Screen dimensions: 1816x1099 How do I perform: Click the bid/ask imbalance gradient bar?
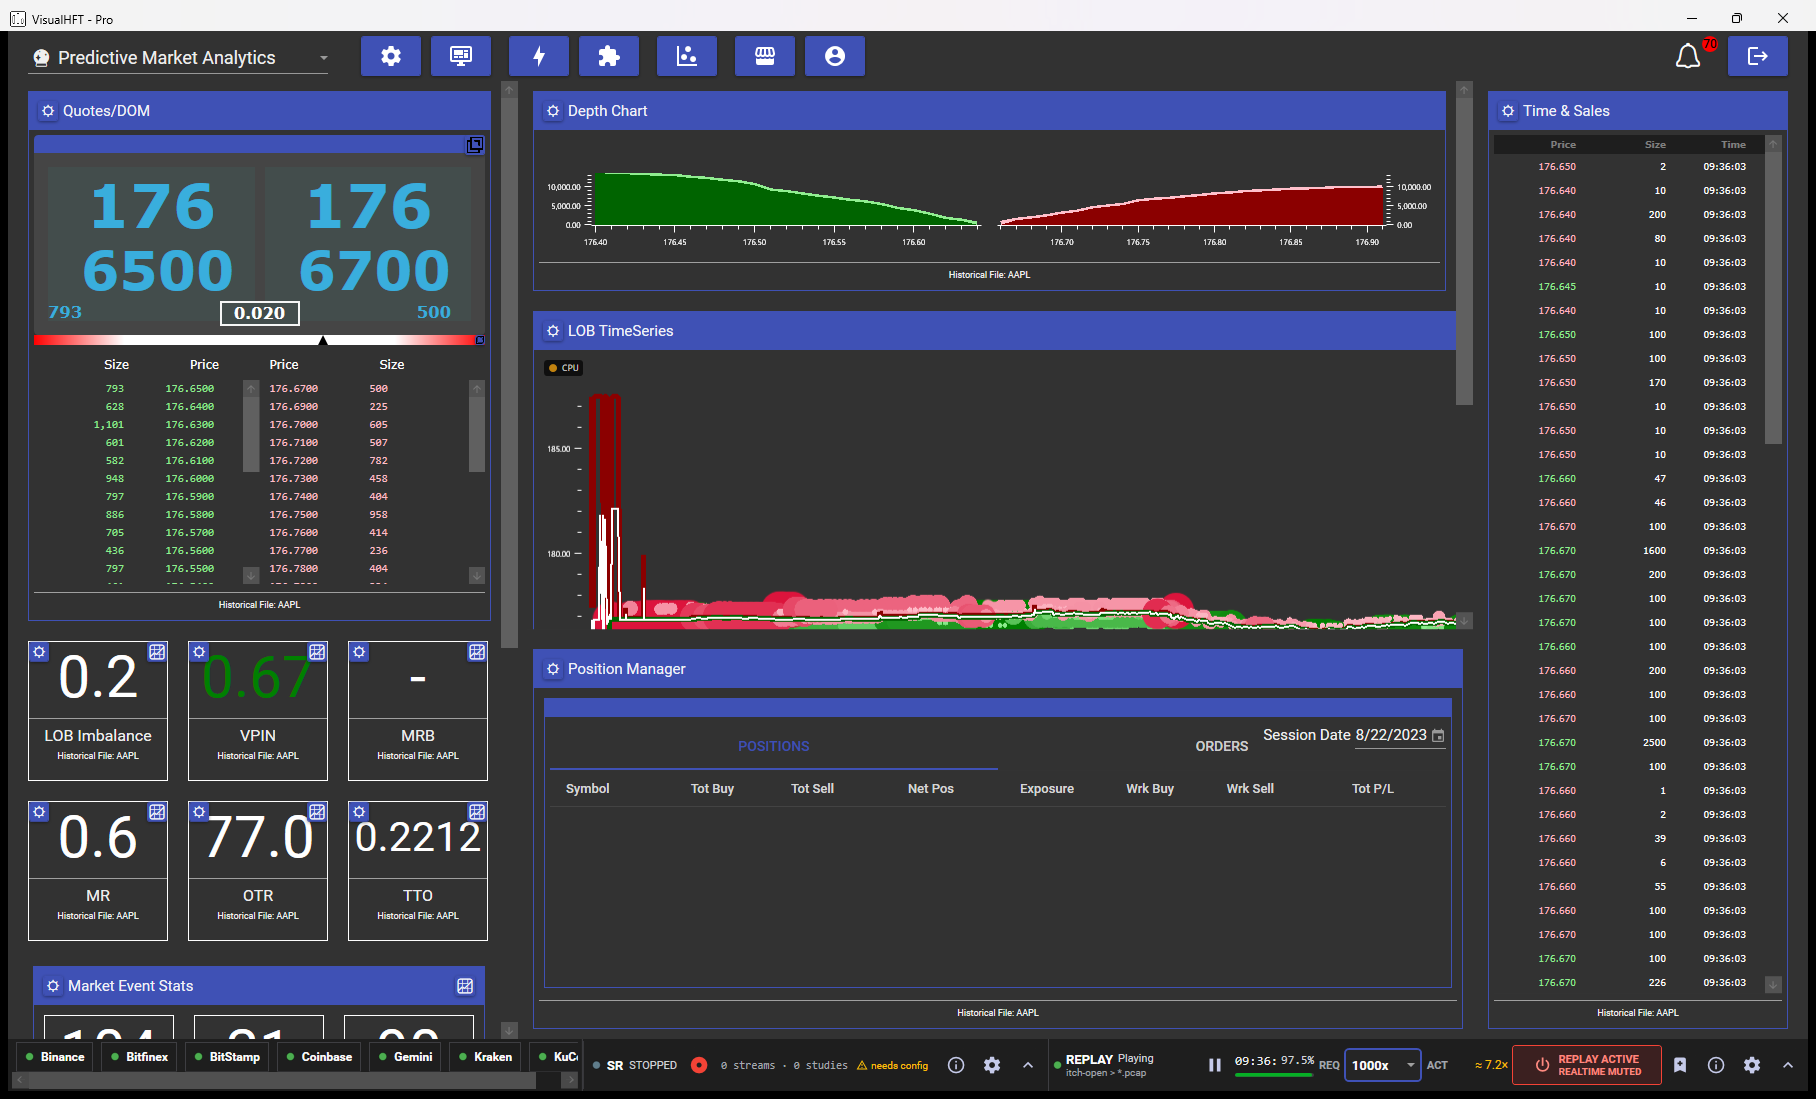pyautogui.click(x=259, y=340)
